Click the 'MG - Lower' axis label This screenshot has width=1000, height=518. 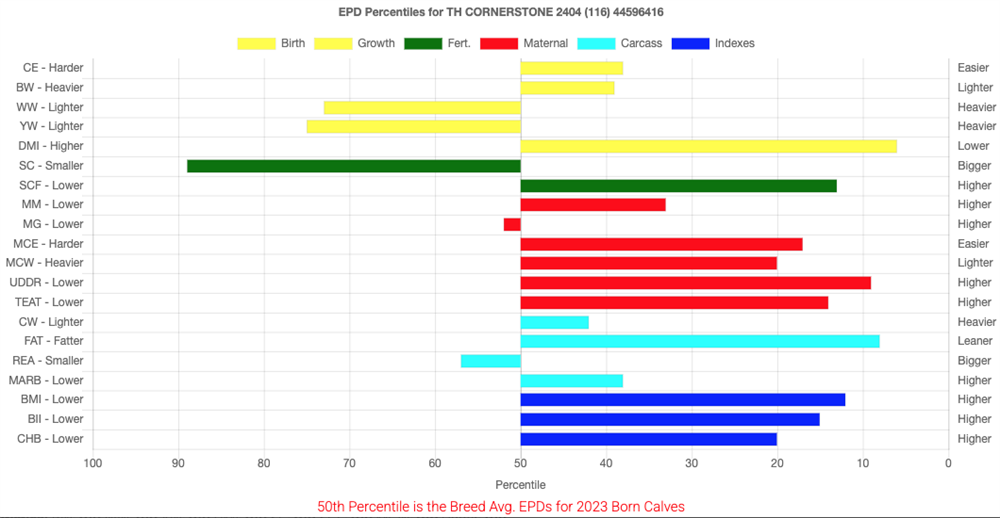54,224
